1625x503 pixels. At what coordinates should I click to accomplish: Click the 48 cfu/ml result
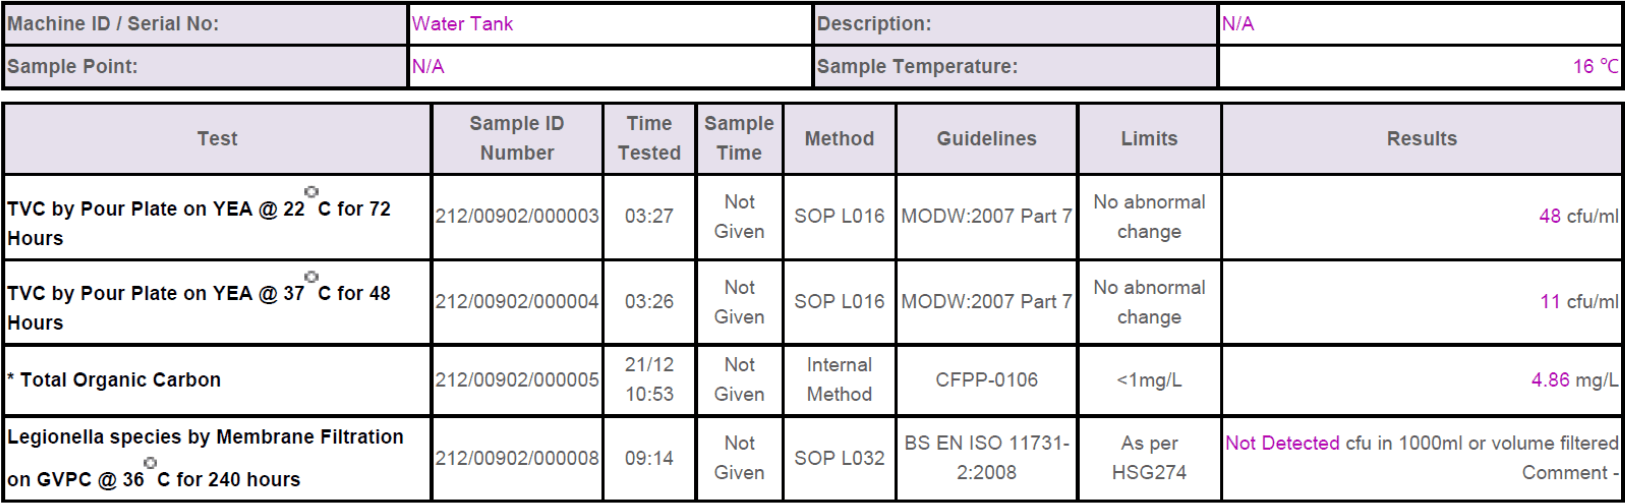(x=1579, y=216)
